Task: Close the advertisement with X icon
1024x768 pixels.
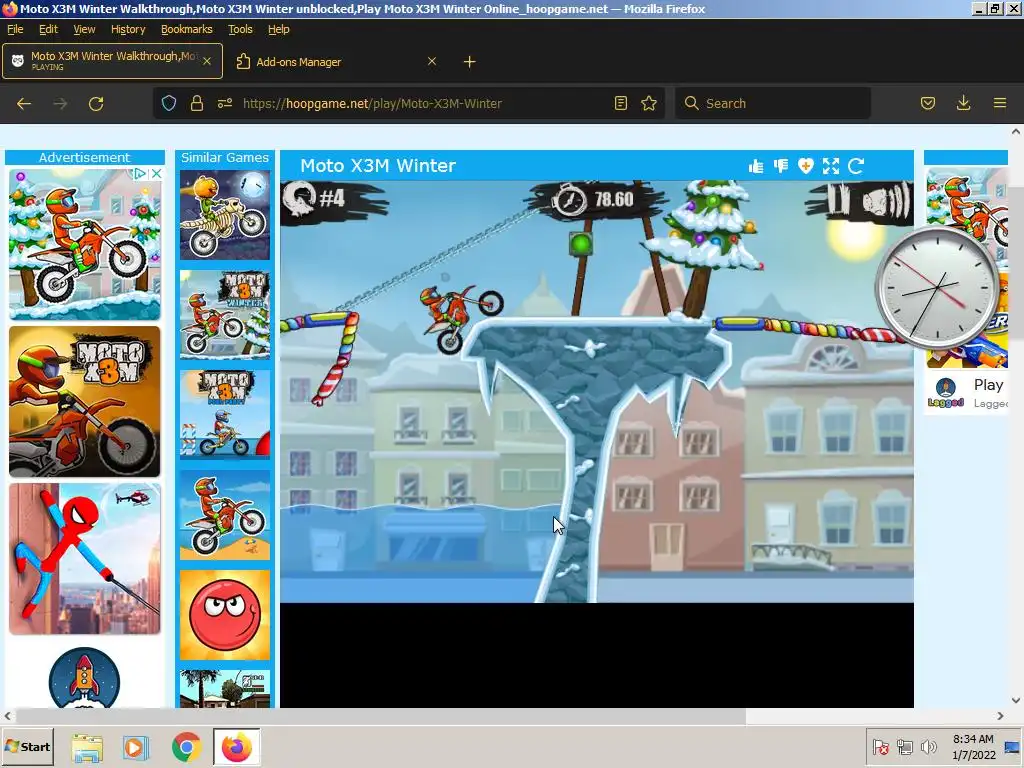Action: [x=156, y=174]
